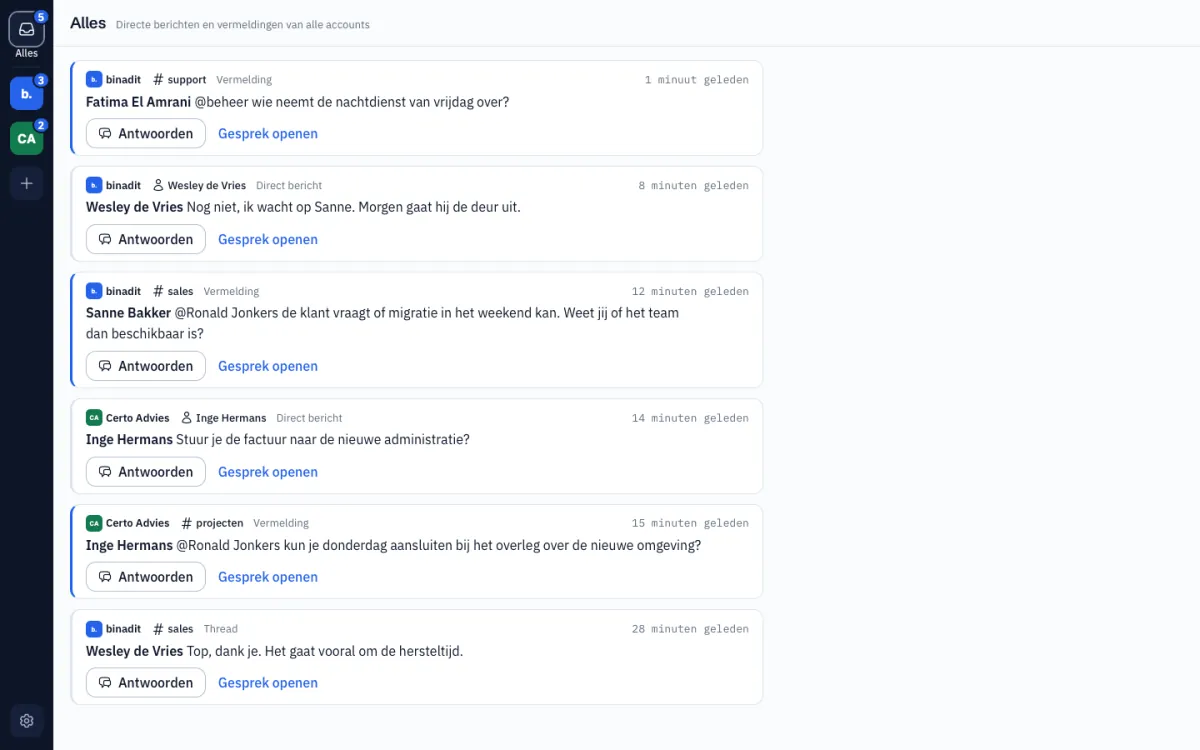Switch to the Certo Advies account icon
The image size is (1200, 750).
pos(26,138)
